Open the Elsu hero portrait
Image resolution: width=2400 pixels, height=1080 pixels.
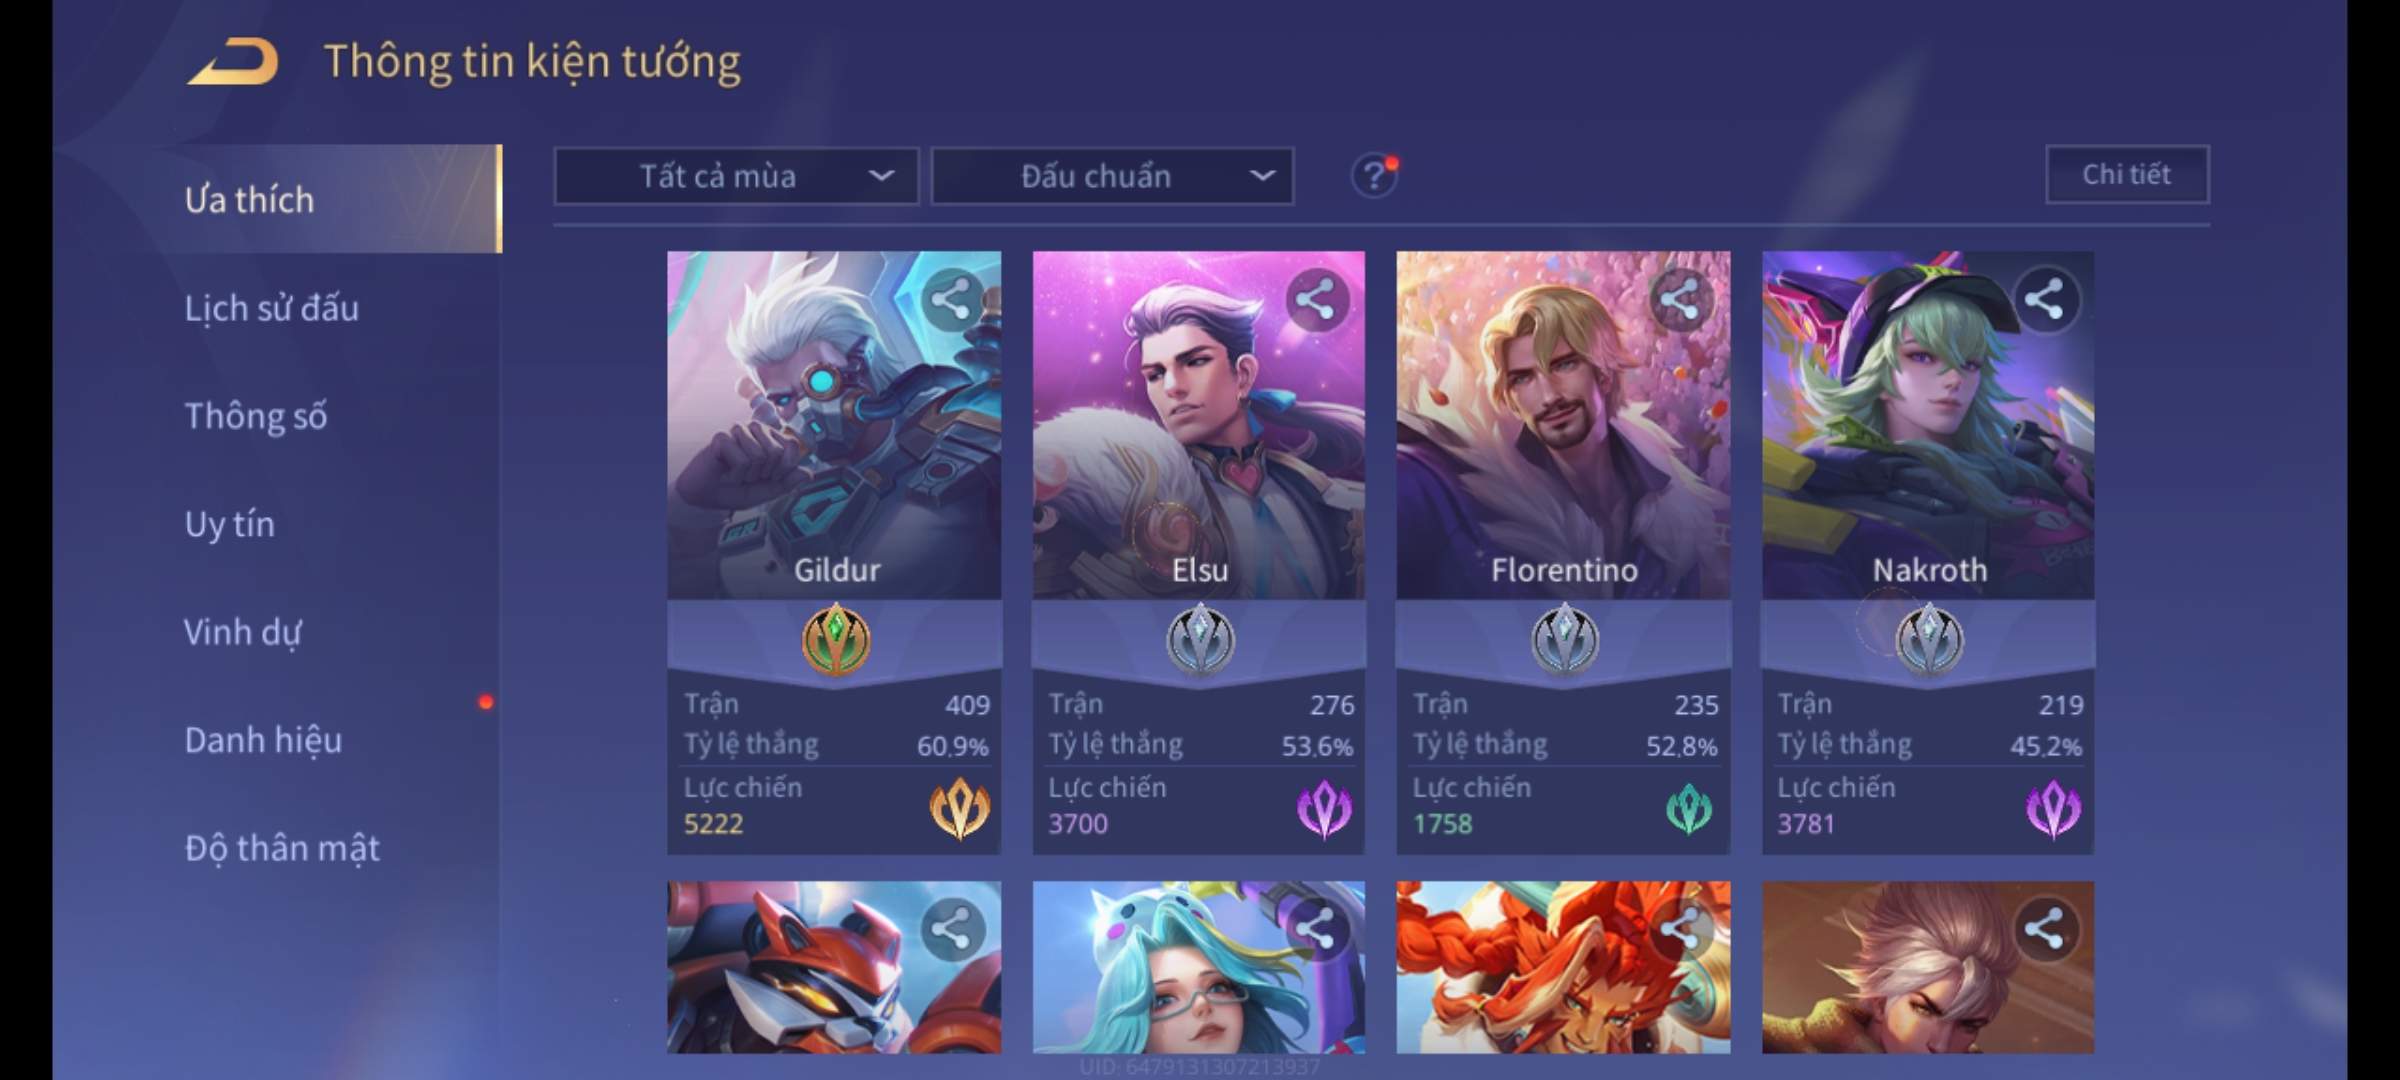[1198, 425]
